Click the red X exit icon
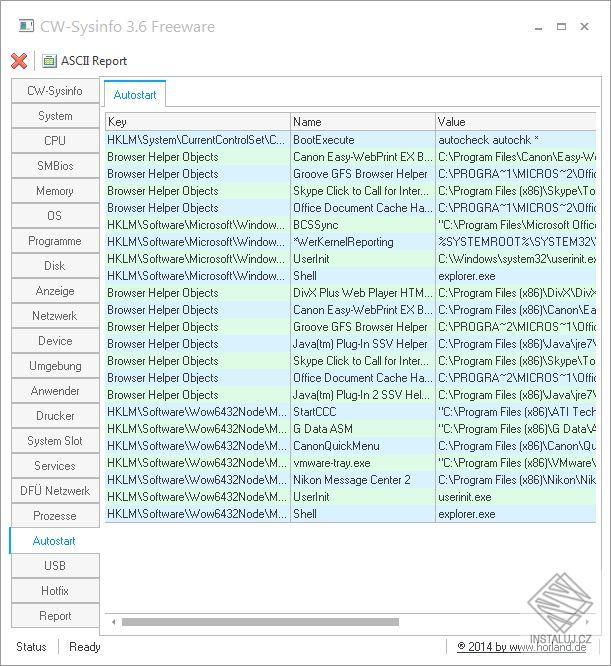This screenshot has height=666, width=611. click(19, 61)
